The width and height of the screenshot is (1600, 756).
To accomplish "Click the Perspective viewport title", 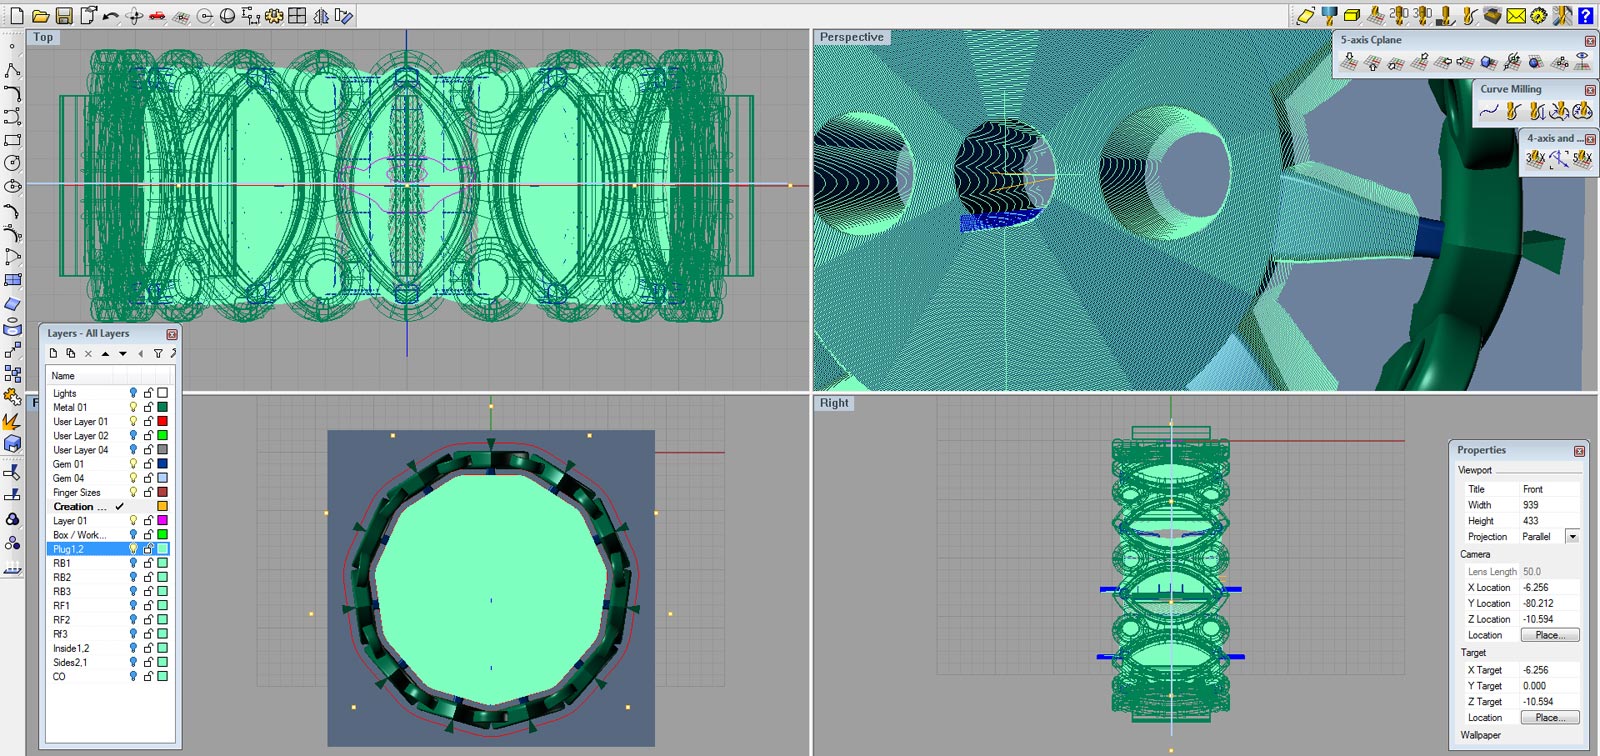I will [x=851, y=37].
